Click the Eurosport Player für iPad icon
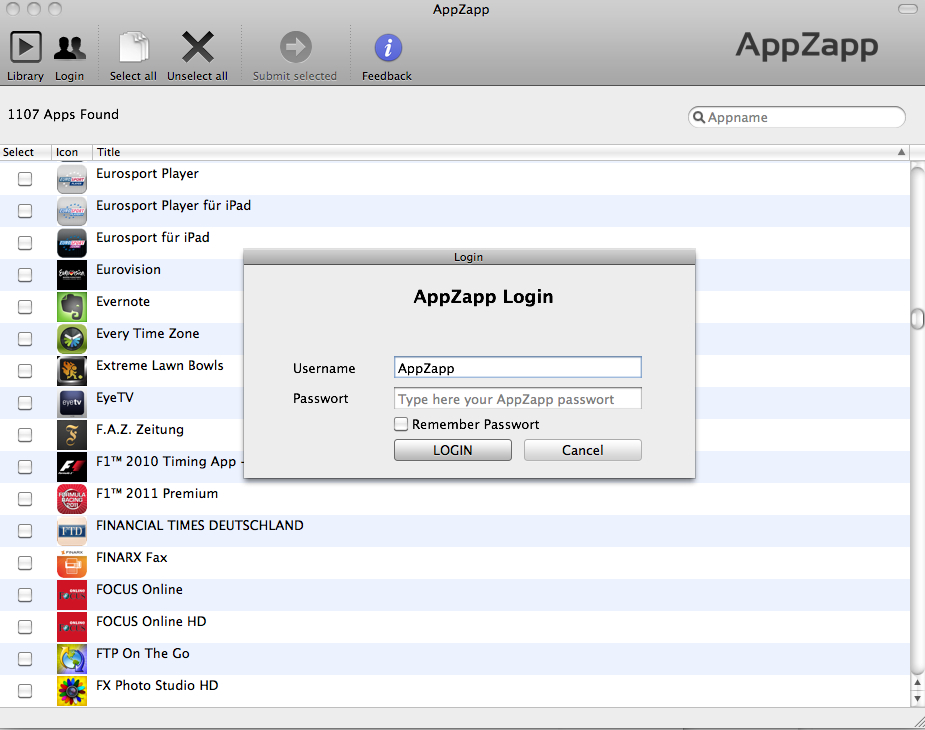 72,211
